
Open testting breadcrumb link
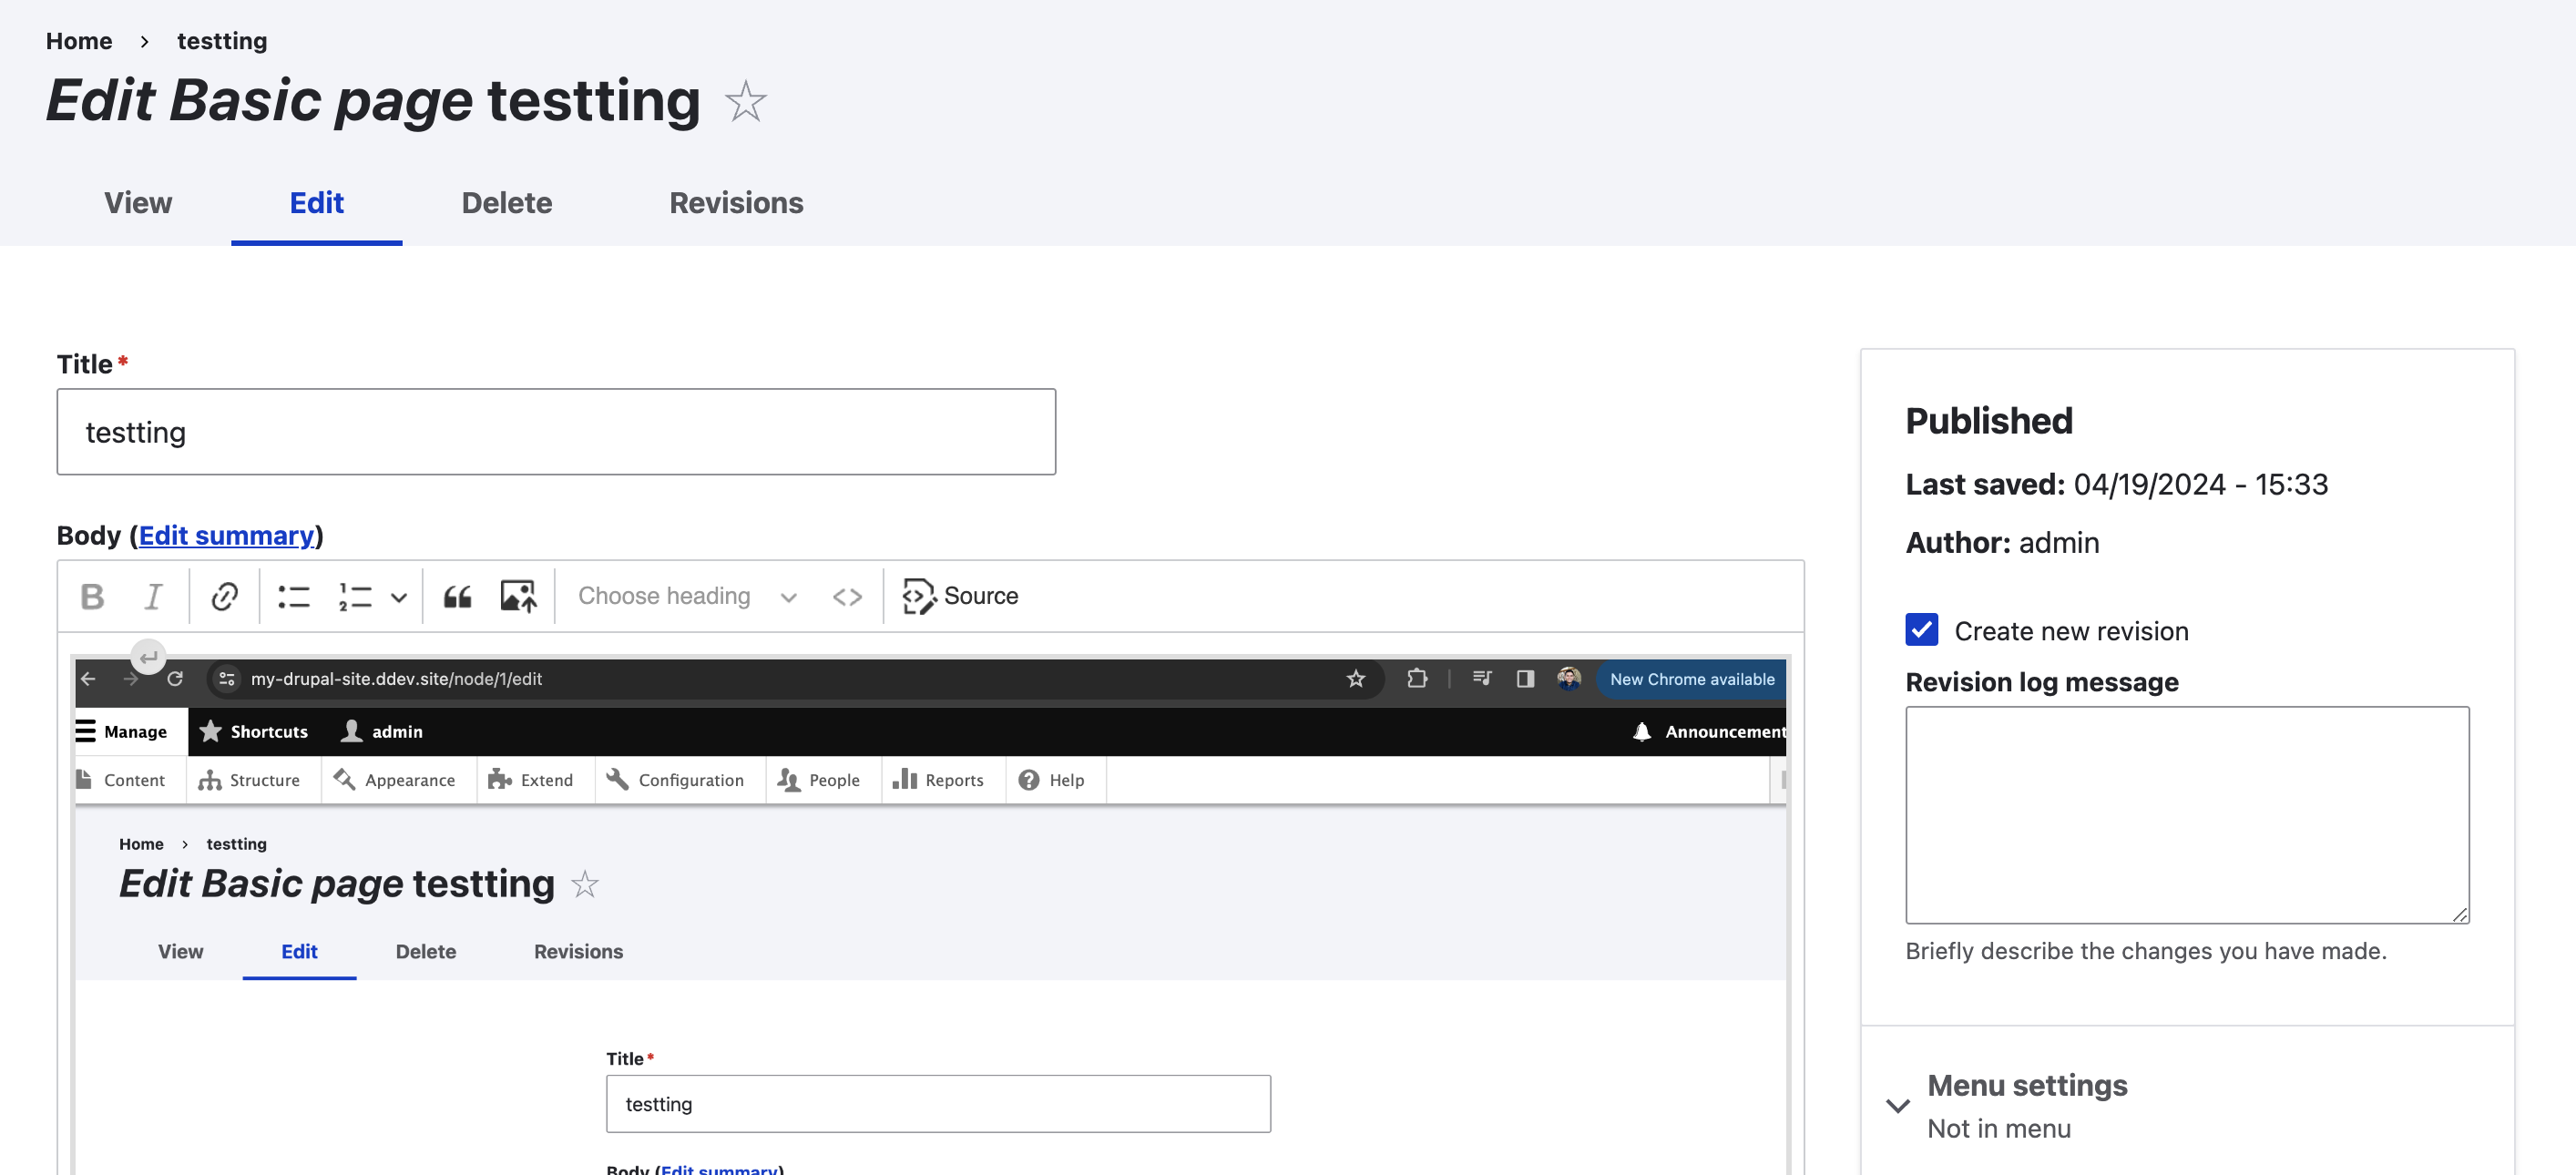222,41
